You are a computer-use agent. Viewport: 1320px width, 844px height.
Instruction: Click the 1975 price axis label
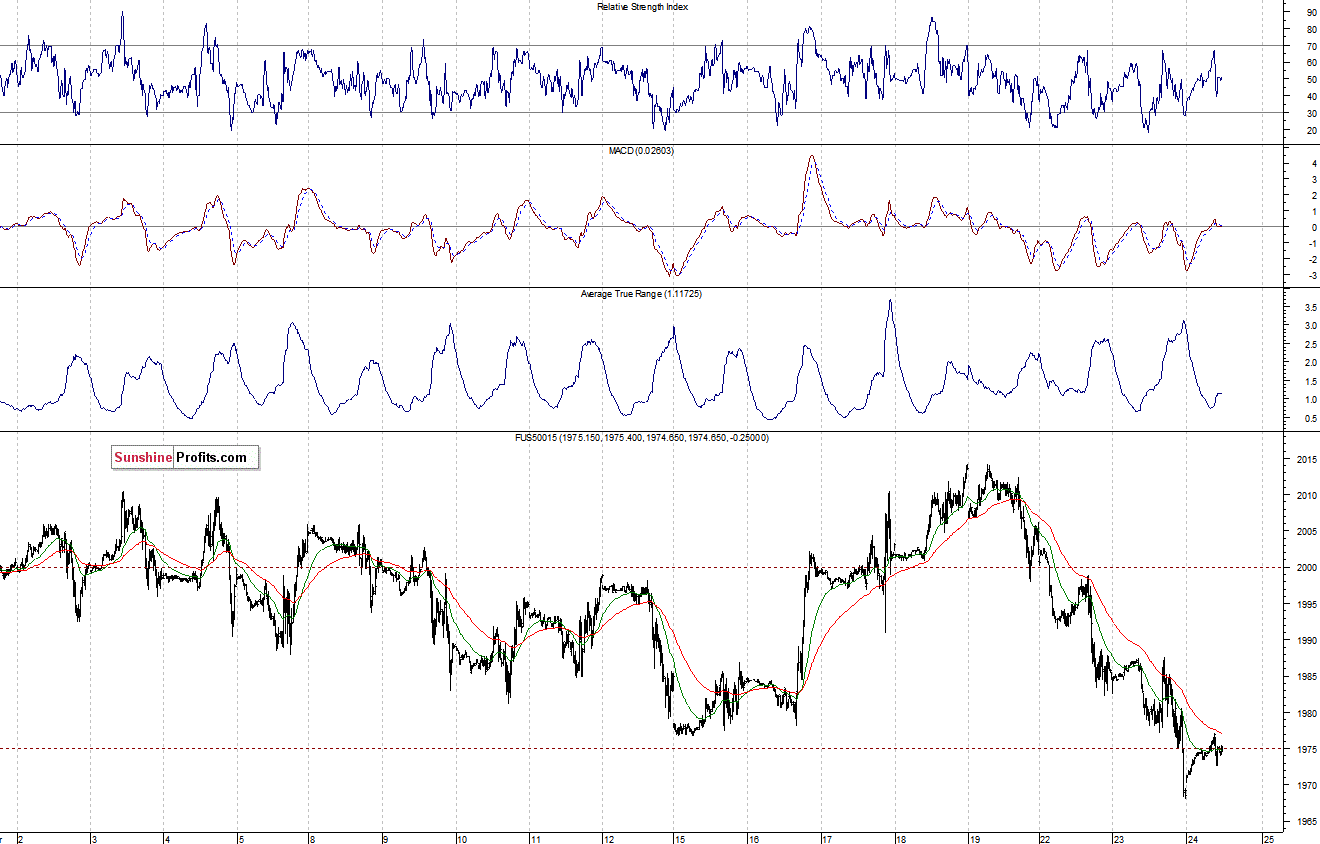coord(1305,750)
